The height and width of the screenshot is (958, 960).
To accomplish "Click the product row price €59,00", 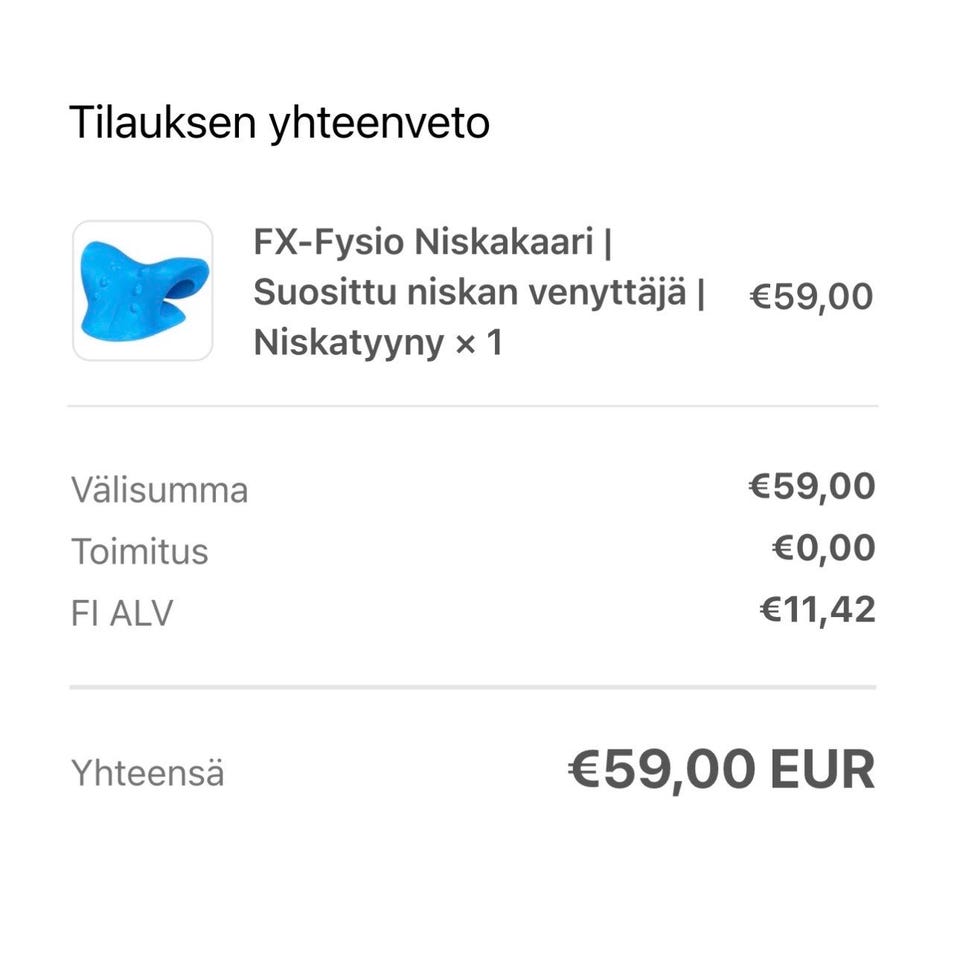I will pos(811,296).
